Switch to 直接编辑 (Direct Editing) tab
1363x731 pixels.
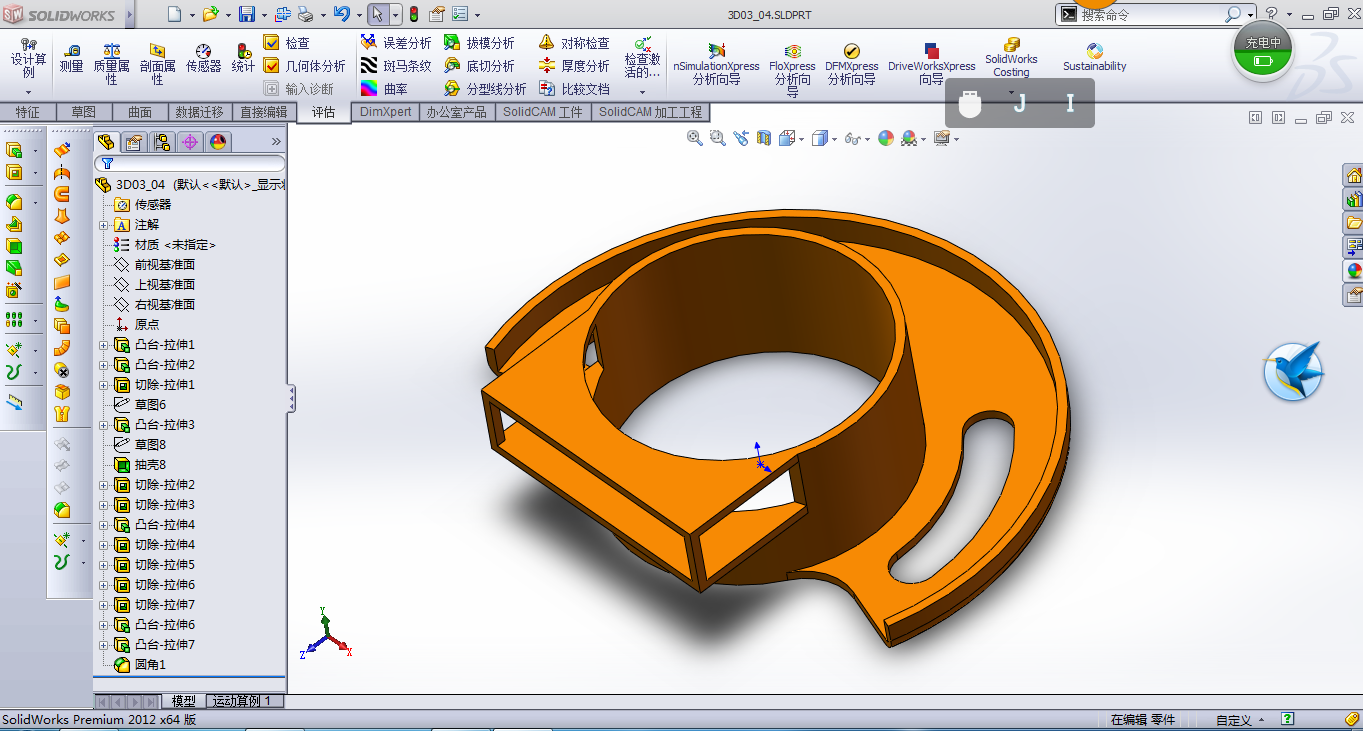263,112
